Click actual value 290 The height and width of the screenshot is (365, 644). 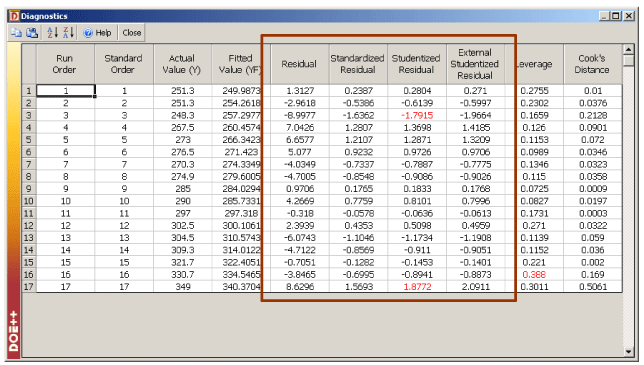(183, 201)
